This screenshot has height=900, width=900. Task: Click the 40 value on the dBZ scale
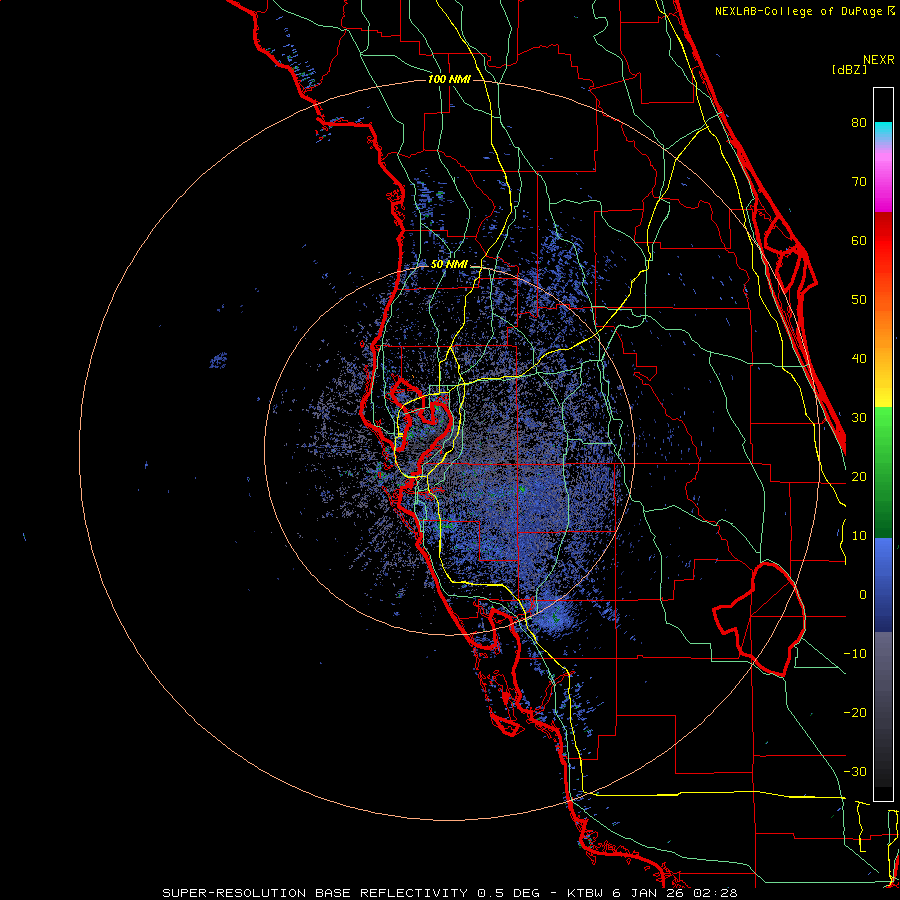[859, 359]
